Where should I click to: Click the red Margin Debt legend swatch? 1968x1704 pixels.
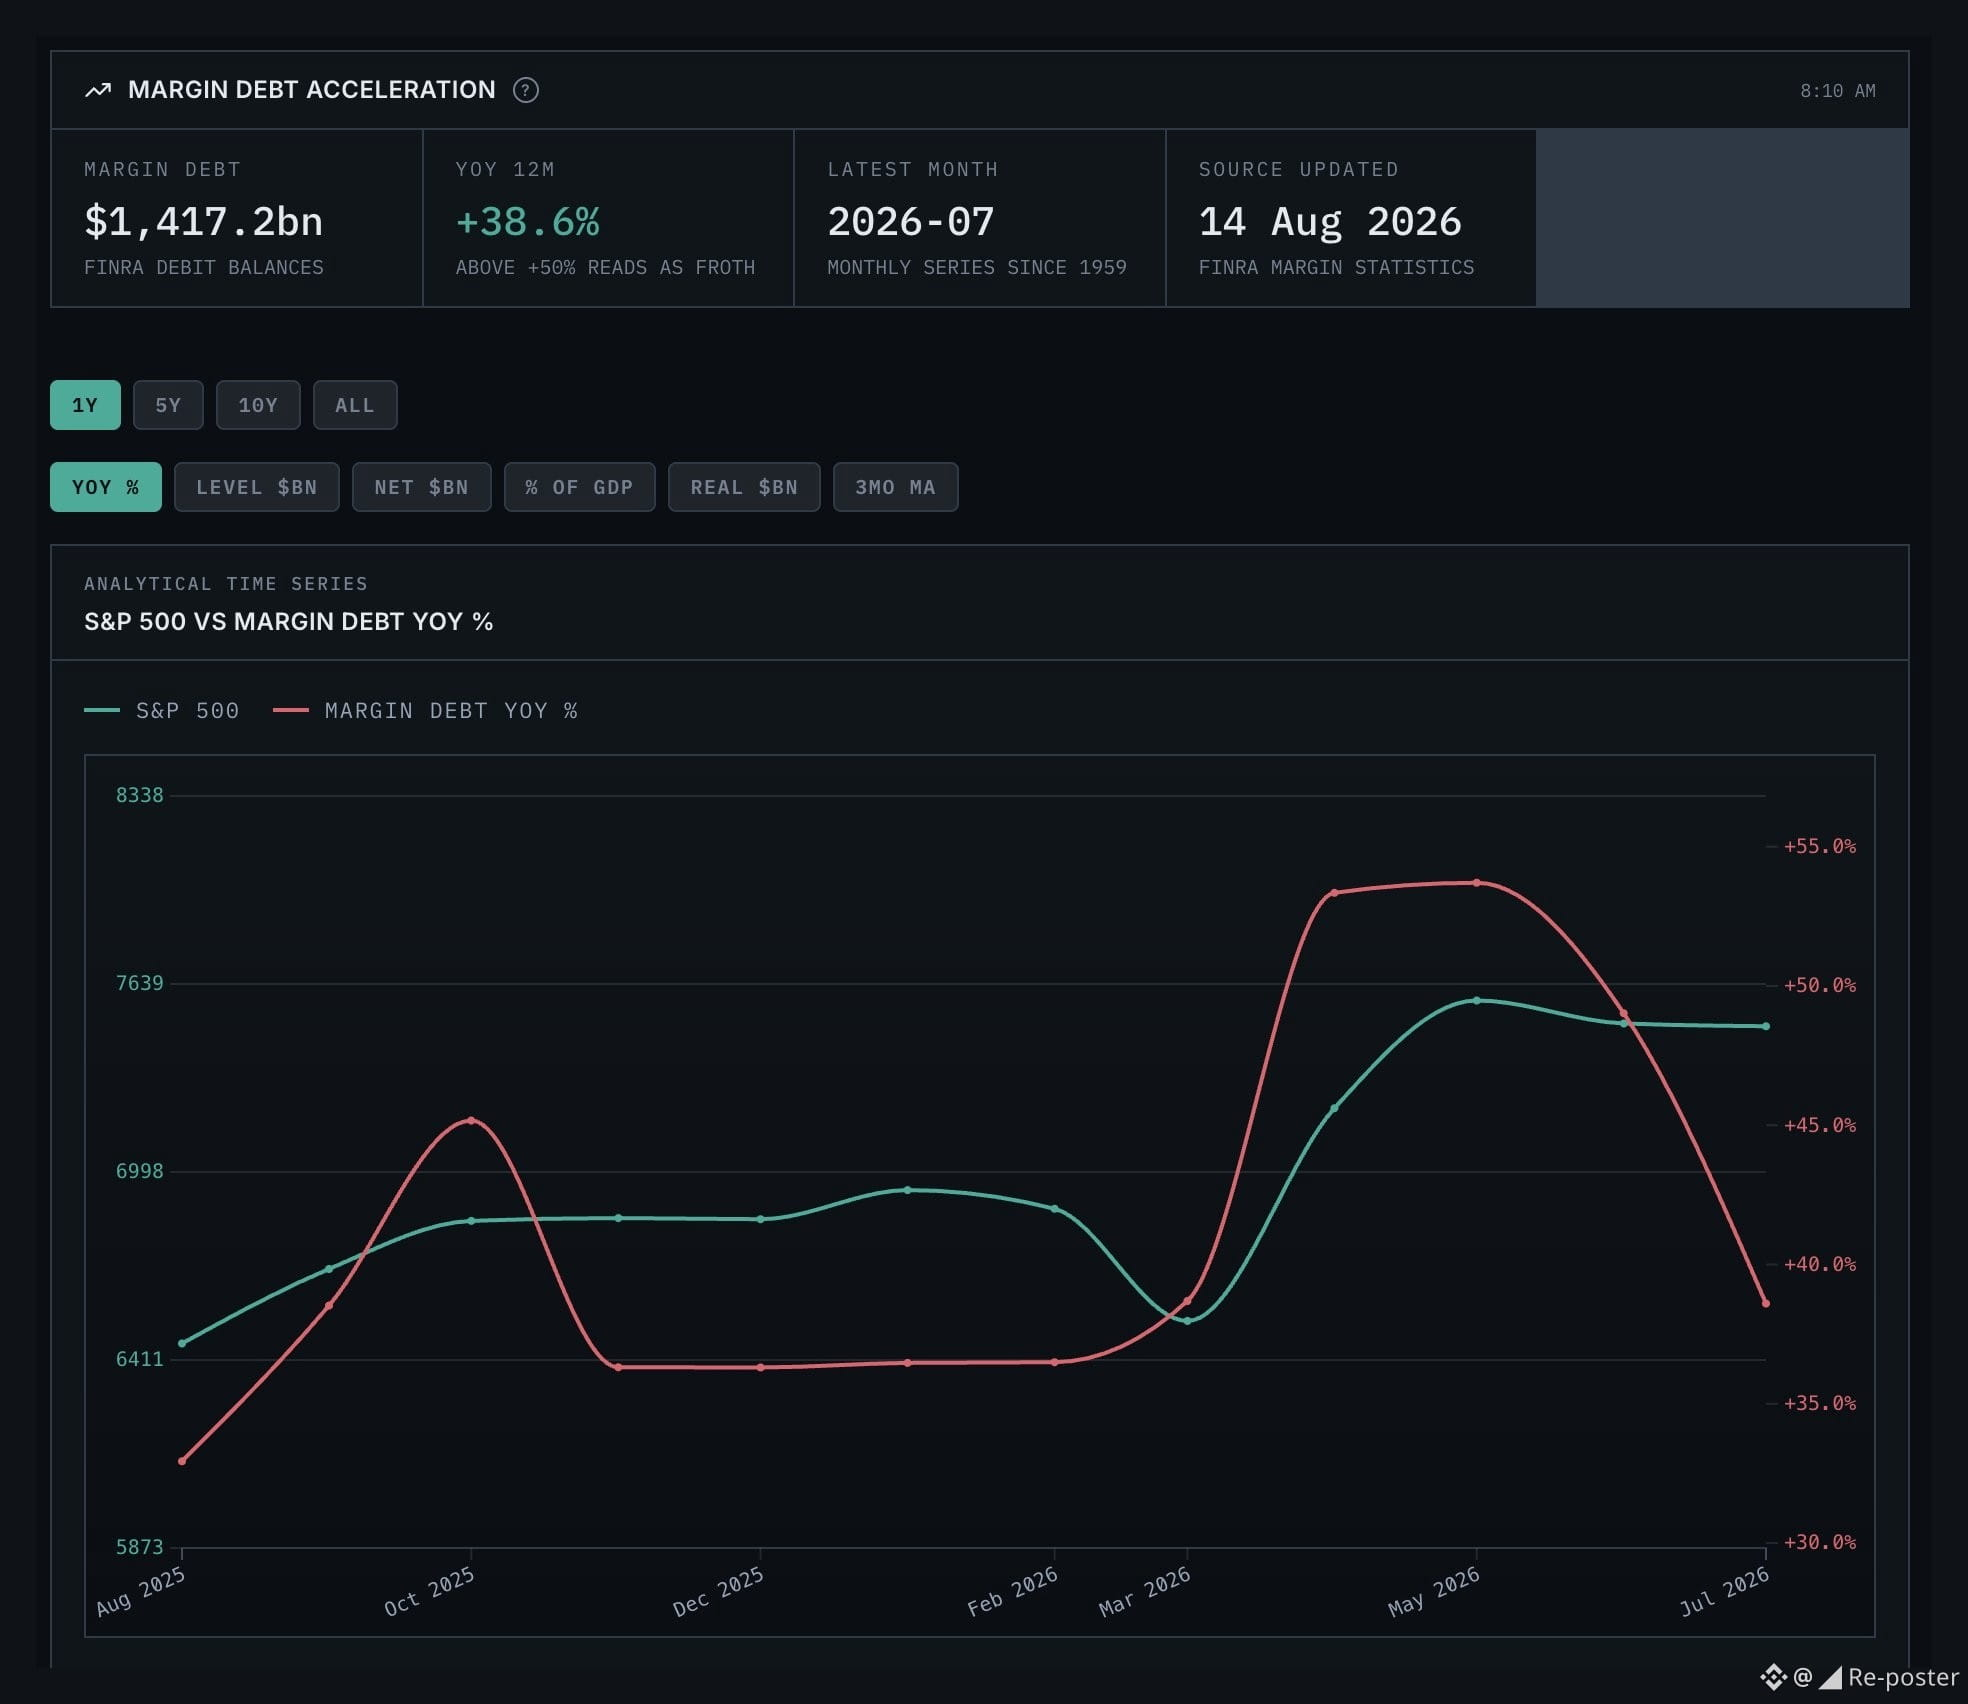coord(291,710)
